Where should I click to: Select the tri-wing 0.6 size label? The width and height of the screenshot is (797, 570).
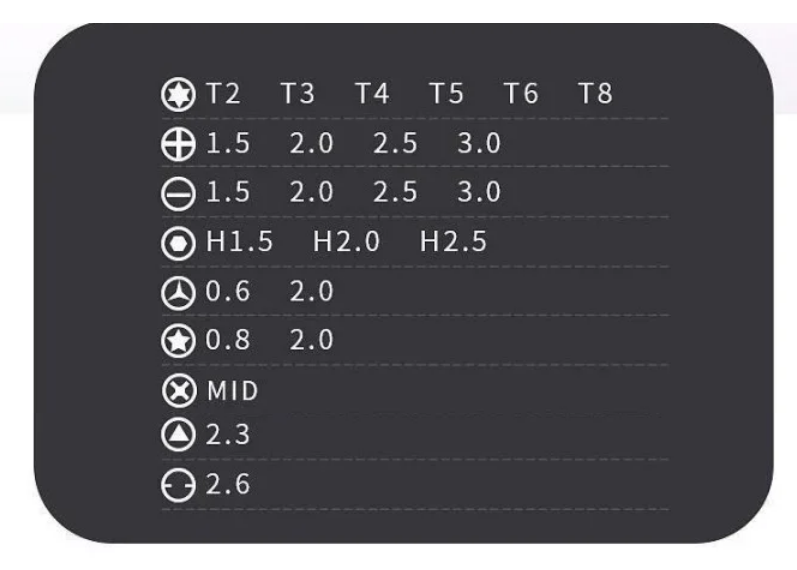coord(228,291)
